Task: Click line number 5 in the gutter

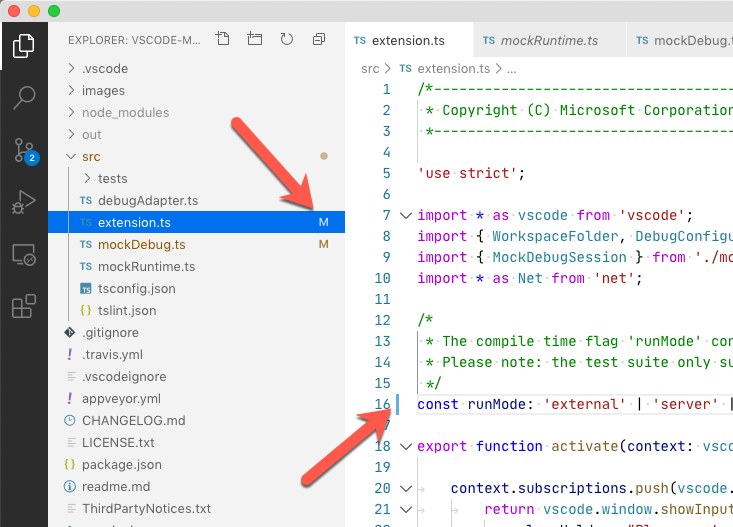Action: 386,173
